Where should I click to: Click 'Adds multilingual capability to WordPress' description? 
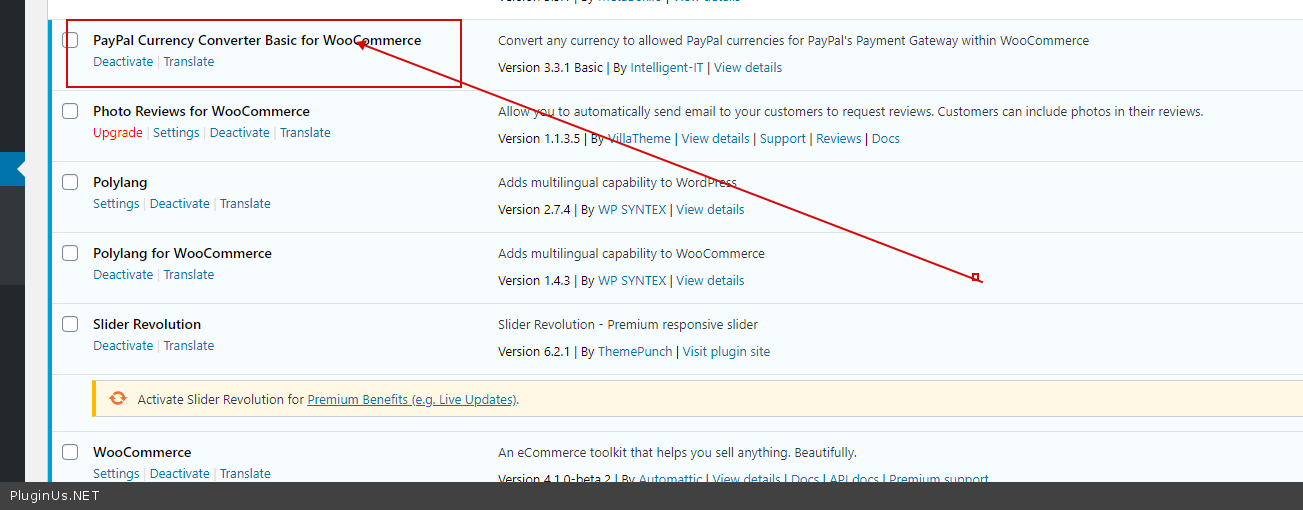click(617, 183)
